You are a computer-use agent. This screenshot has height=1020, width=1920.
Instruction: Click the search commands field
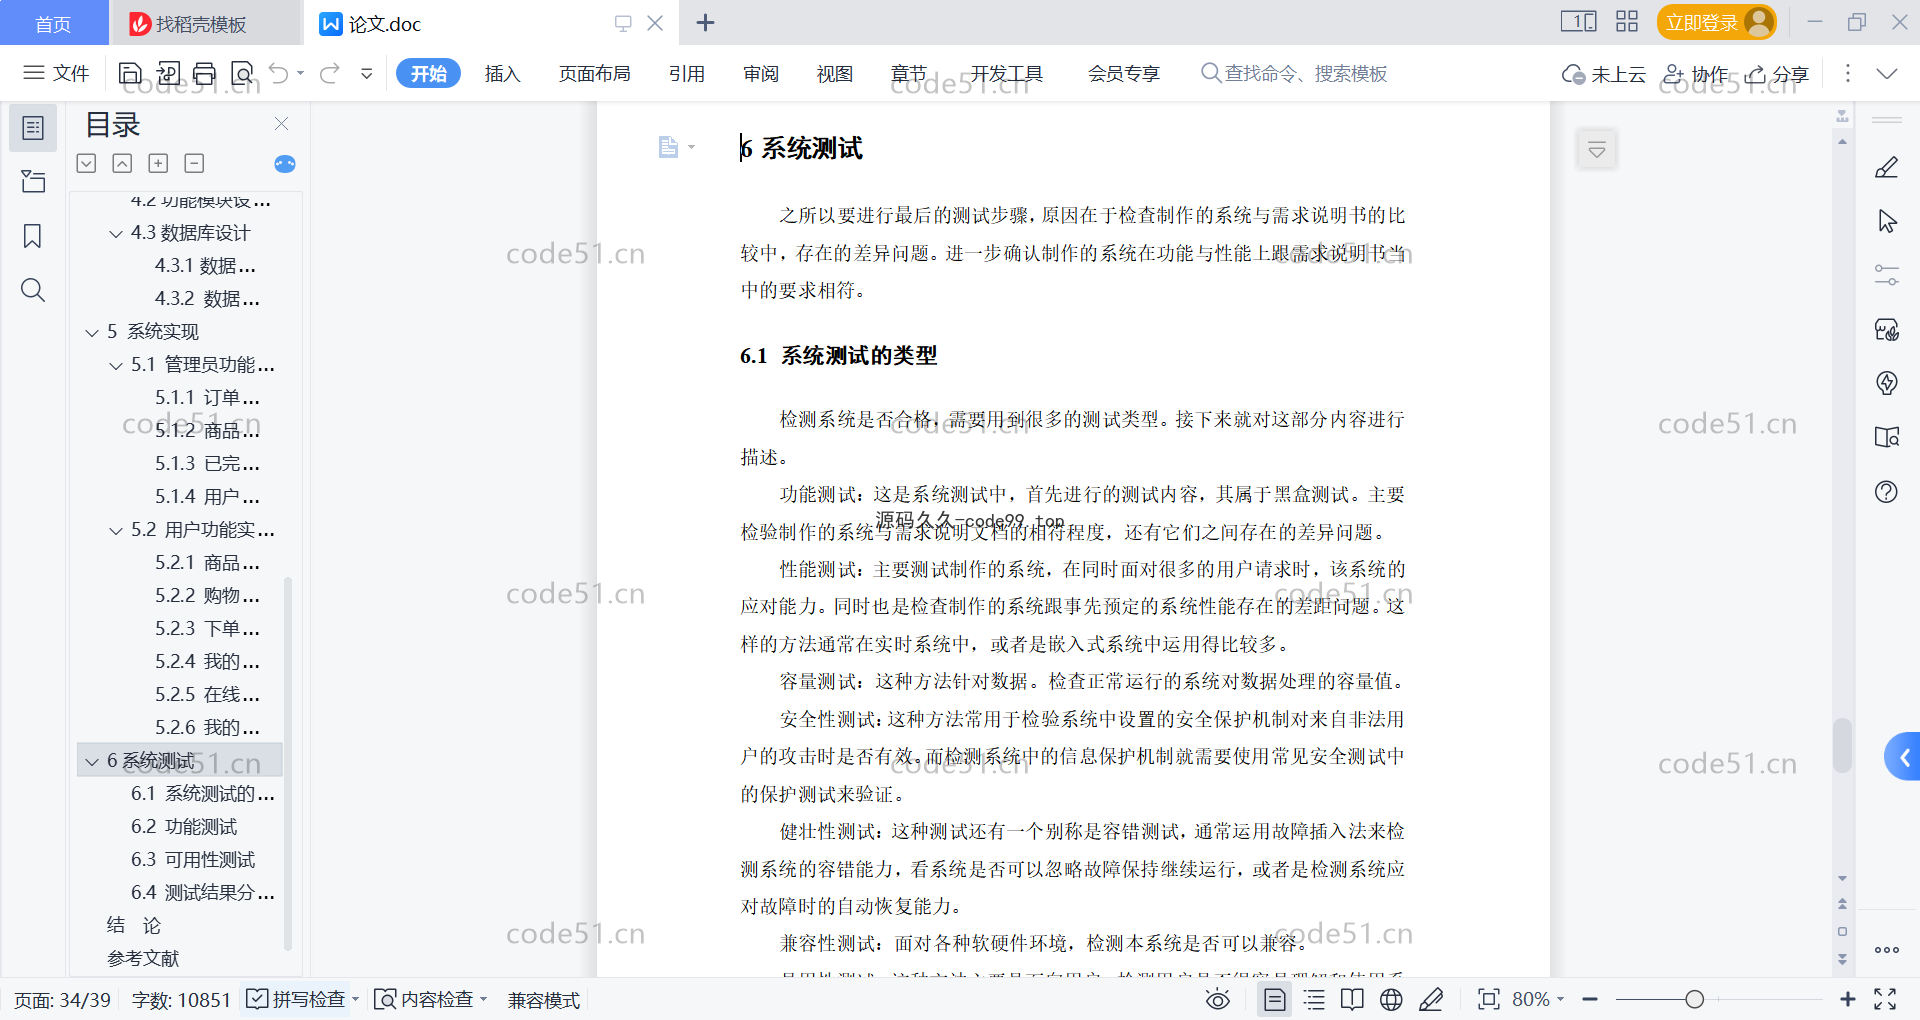[1295, 73]
